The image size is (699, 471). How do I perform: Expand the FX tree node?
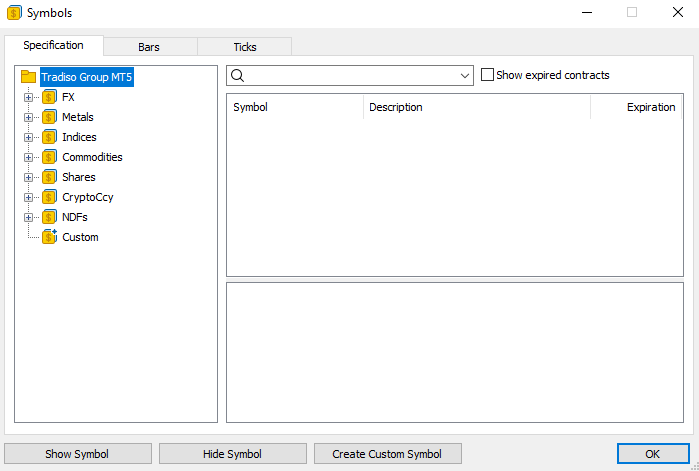click(x=29, y=97)
